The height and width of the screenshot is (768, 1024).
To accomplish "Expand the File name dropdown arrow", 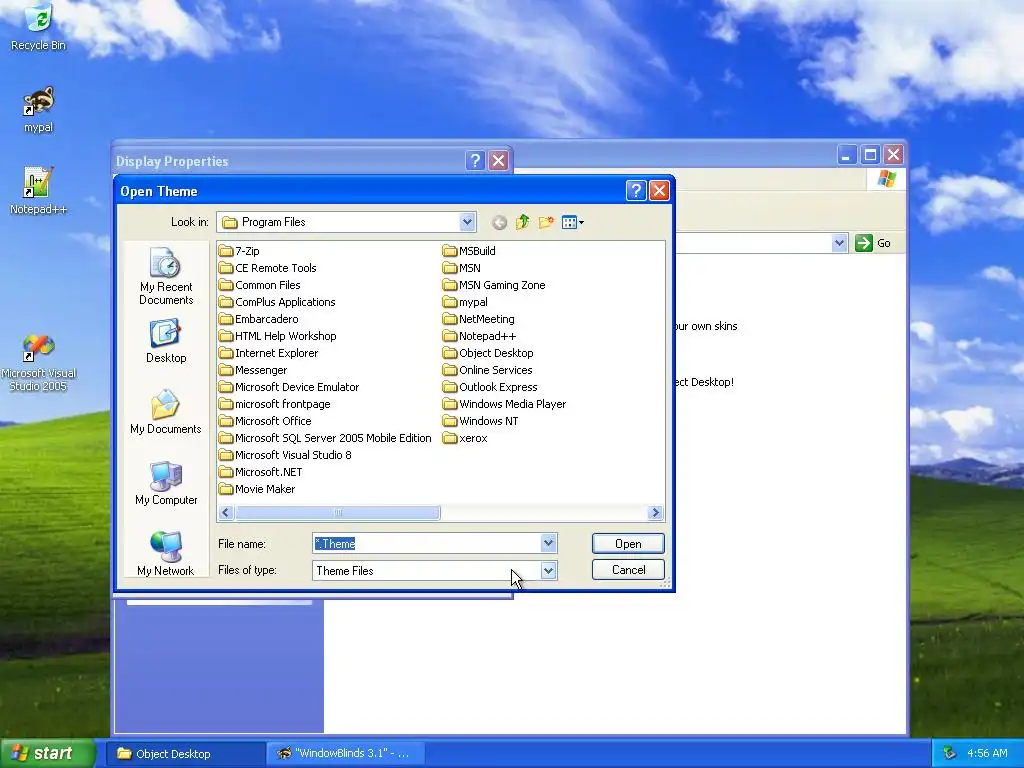I will tap(549, 543).
